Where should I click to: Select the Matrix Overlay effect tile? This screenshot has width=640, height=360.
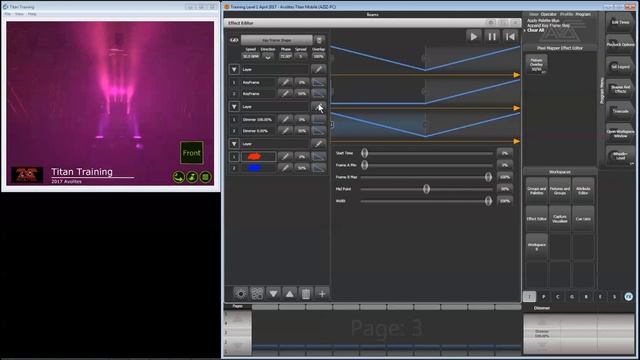tap(536, 64)
